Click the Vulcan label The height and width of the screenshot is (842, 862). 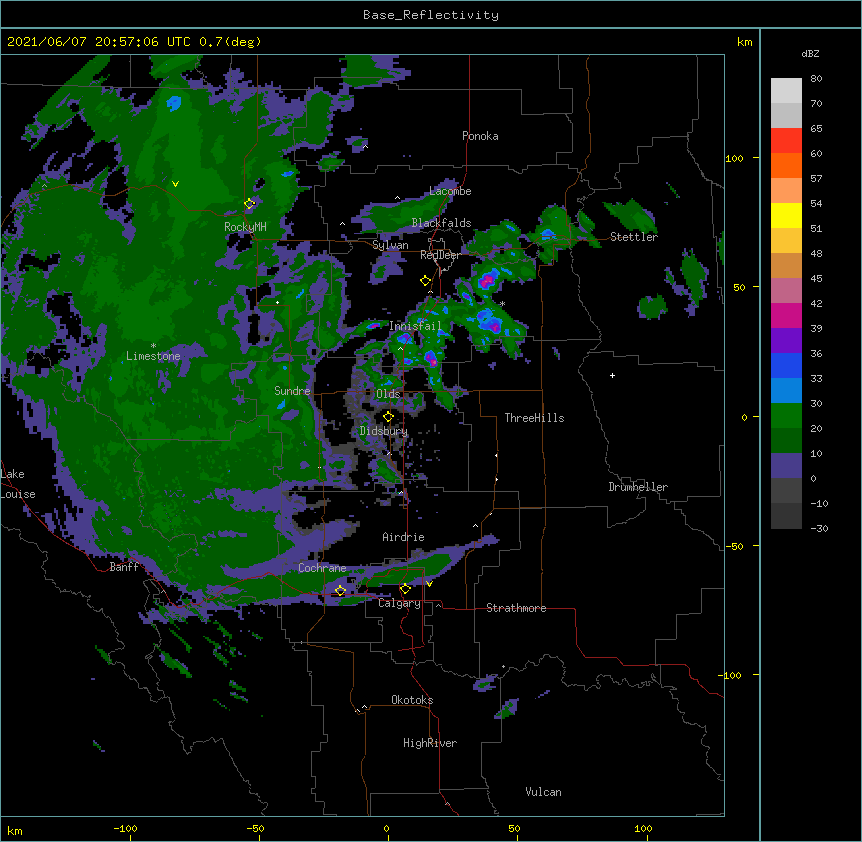coord(543,792)
